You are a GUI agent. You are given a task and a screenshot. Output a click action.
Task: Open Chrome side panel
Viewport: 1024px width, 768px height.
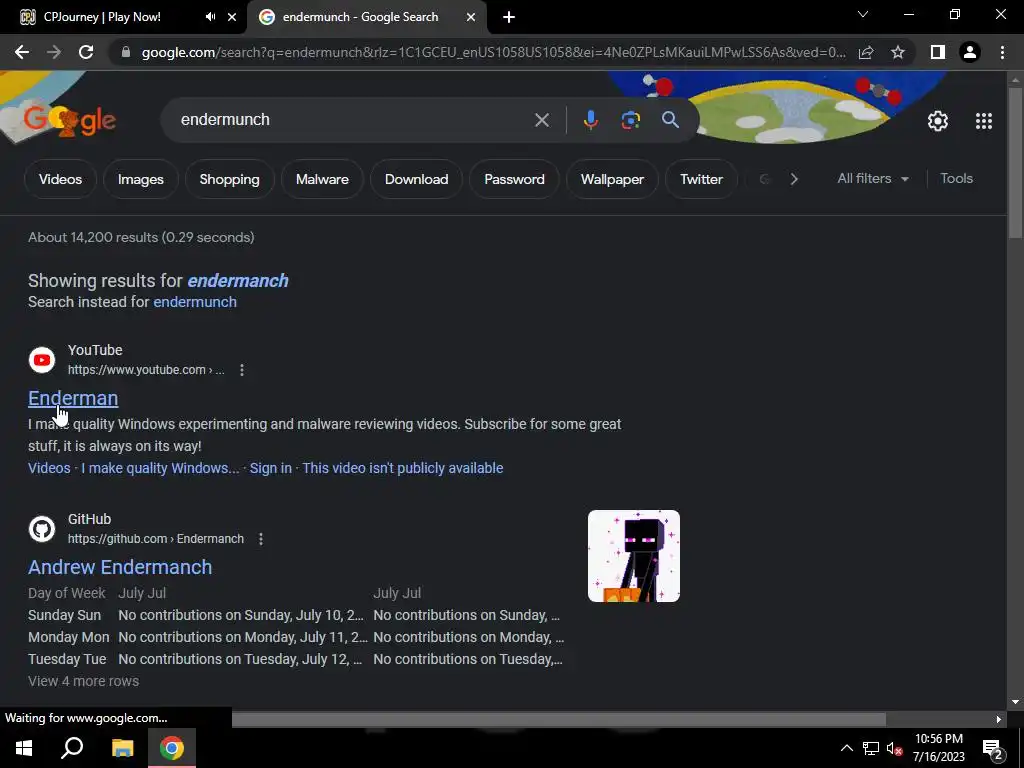pyautogui.click(x=938, y=52)
